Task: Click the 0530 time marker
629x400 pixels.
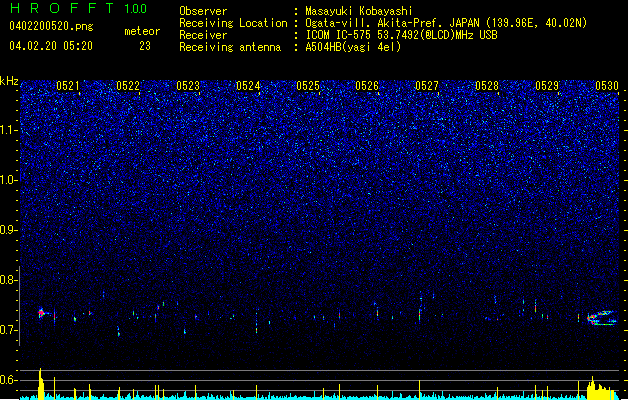Action: [x=607, y=86]
